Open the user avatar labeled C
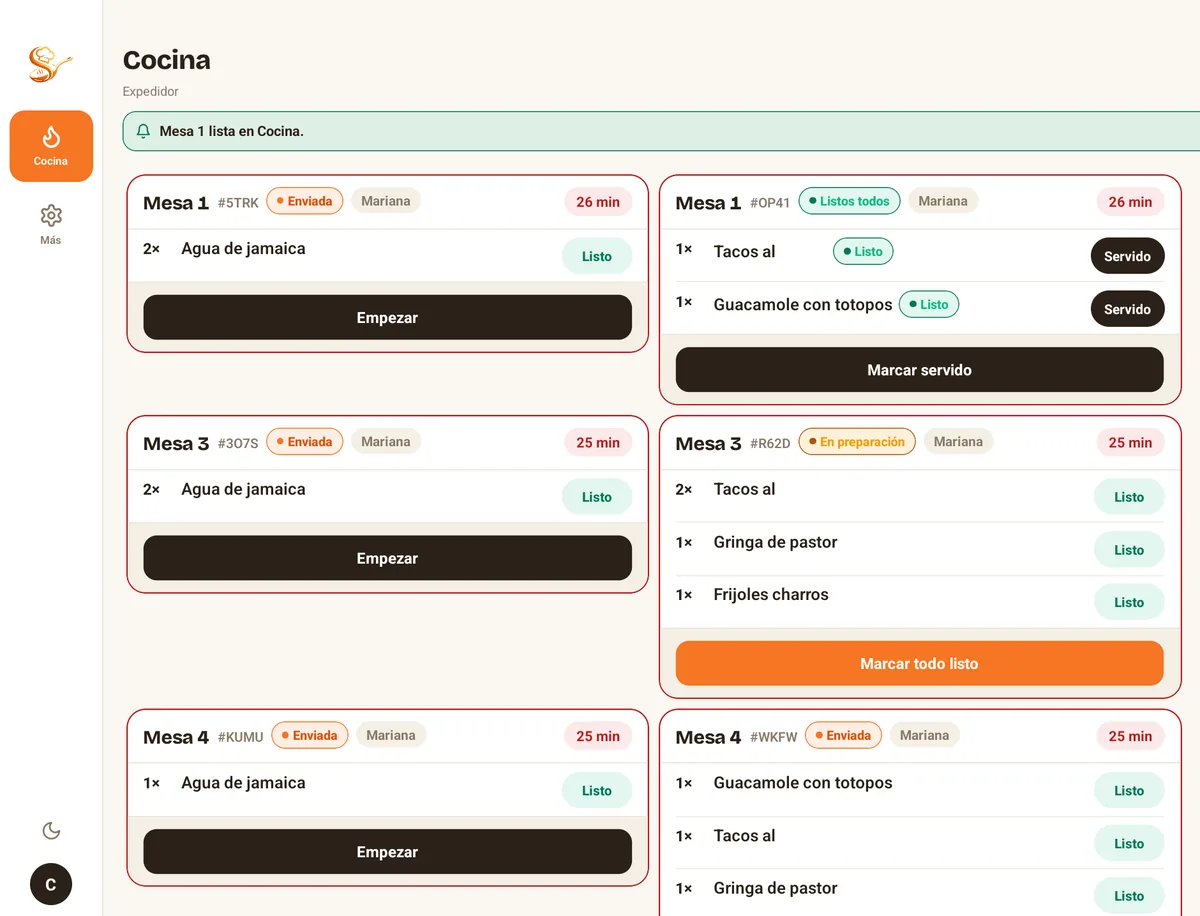This screenshot has height=916, width=1200. coord(51,884)
